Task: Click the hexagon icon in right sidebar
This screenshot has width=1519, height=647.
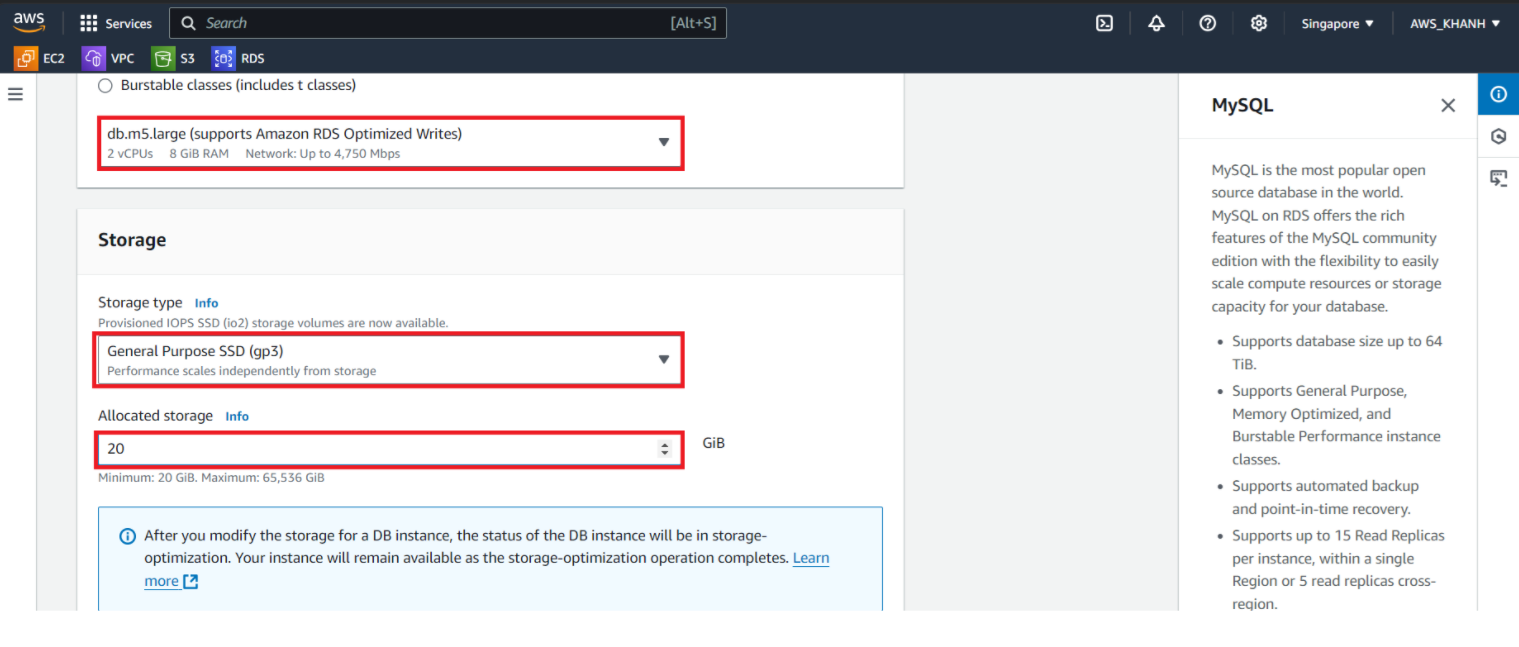Action: tap(1498, 137)
